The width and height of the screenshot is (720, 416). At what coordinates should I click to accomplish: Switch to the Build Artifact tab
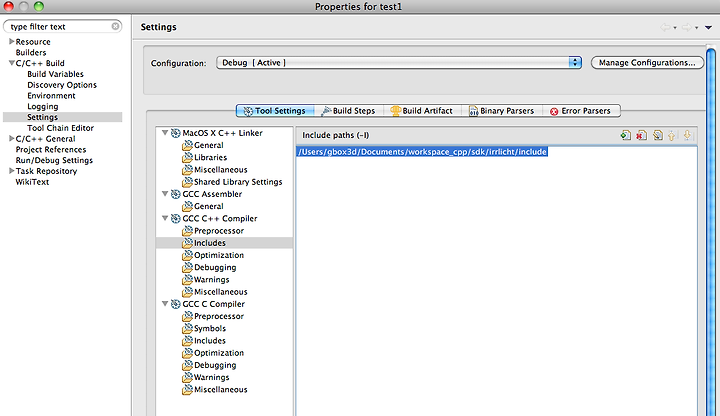pos(422,111)
